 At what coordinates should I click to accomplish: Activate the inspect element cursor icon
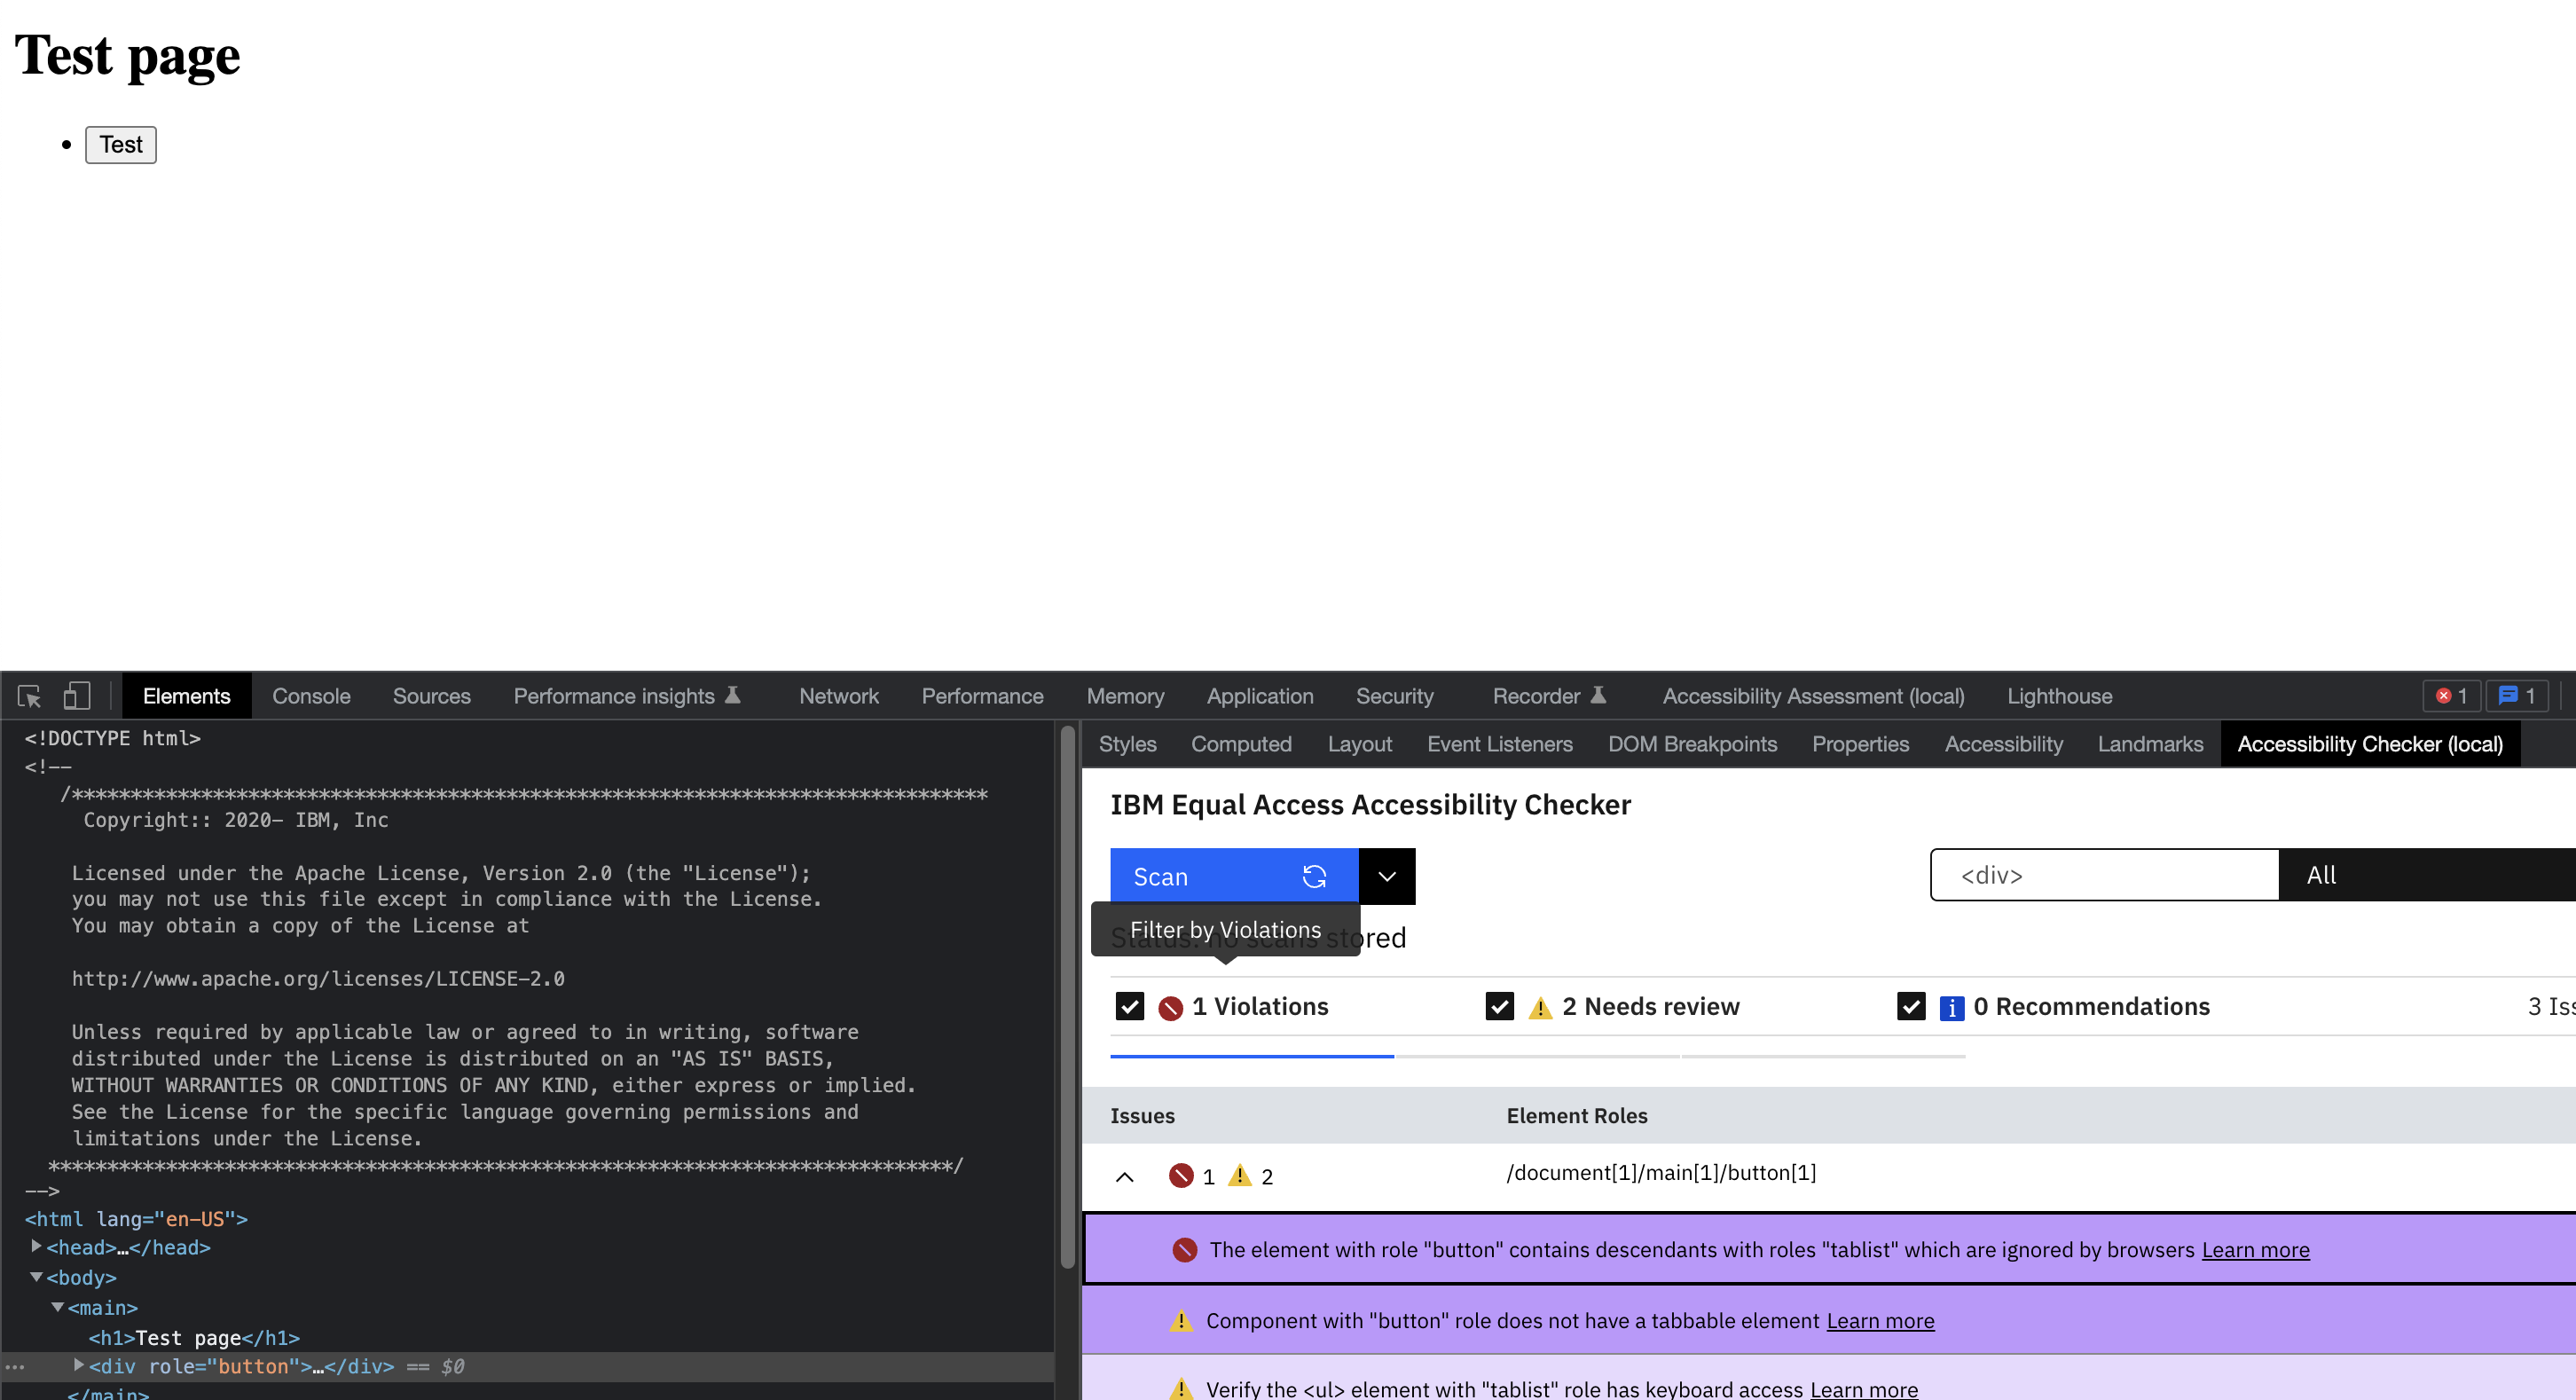pos(27,695)
